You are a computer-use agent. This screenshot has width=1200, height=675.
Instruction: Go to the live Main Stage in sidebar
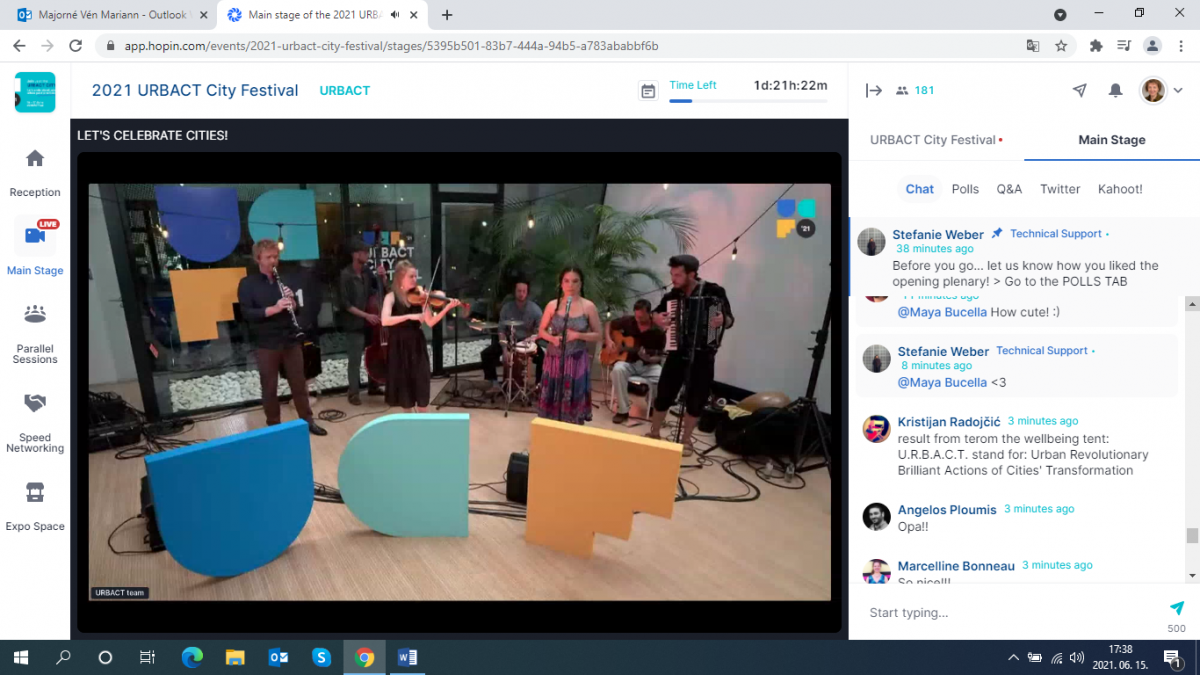pyautogui.click(x=35, y=247)
